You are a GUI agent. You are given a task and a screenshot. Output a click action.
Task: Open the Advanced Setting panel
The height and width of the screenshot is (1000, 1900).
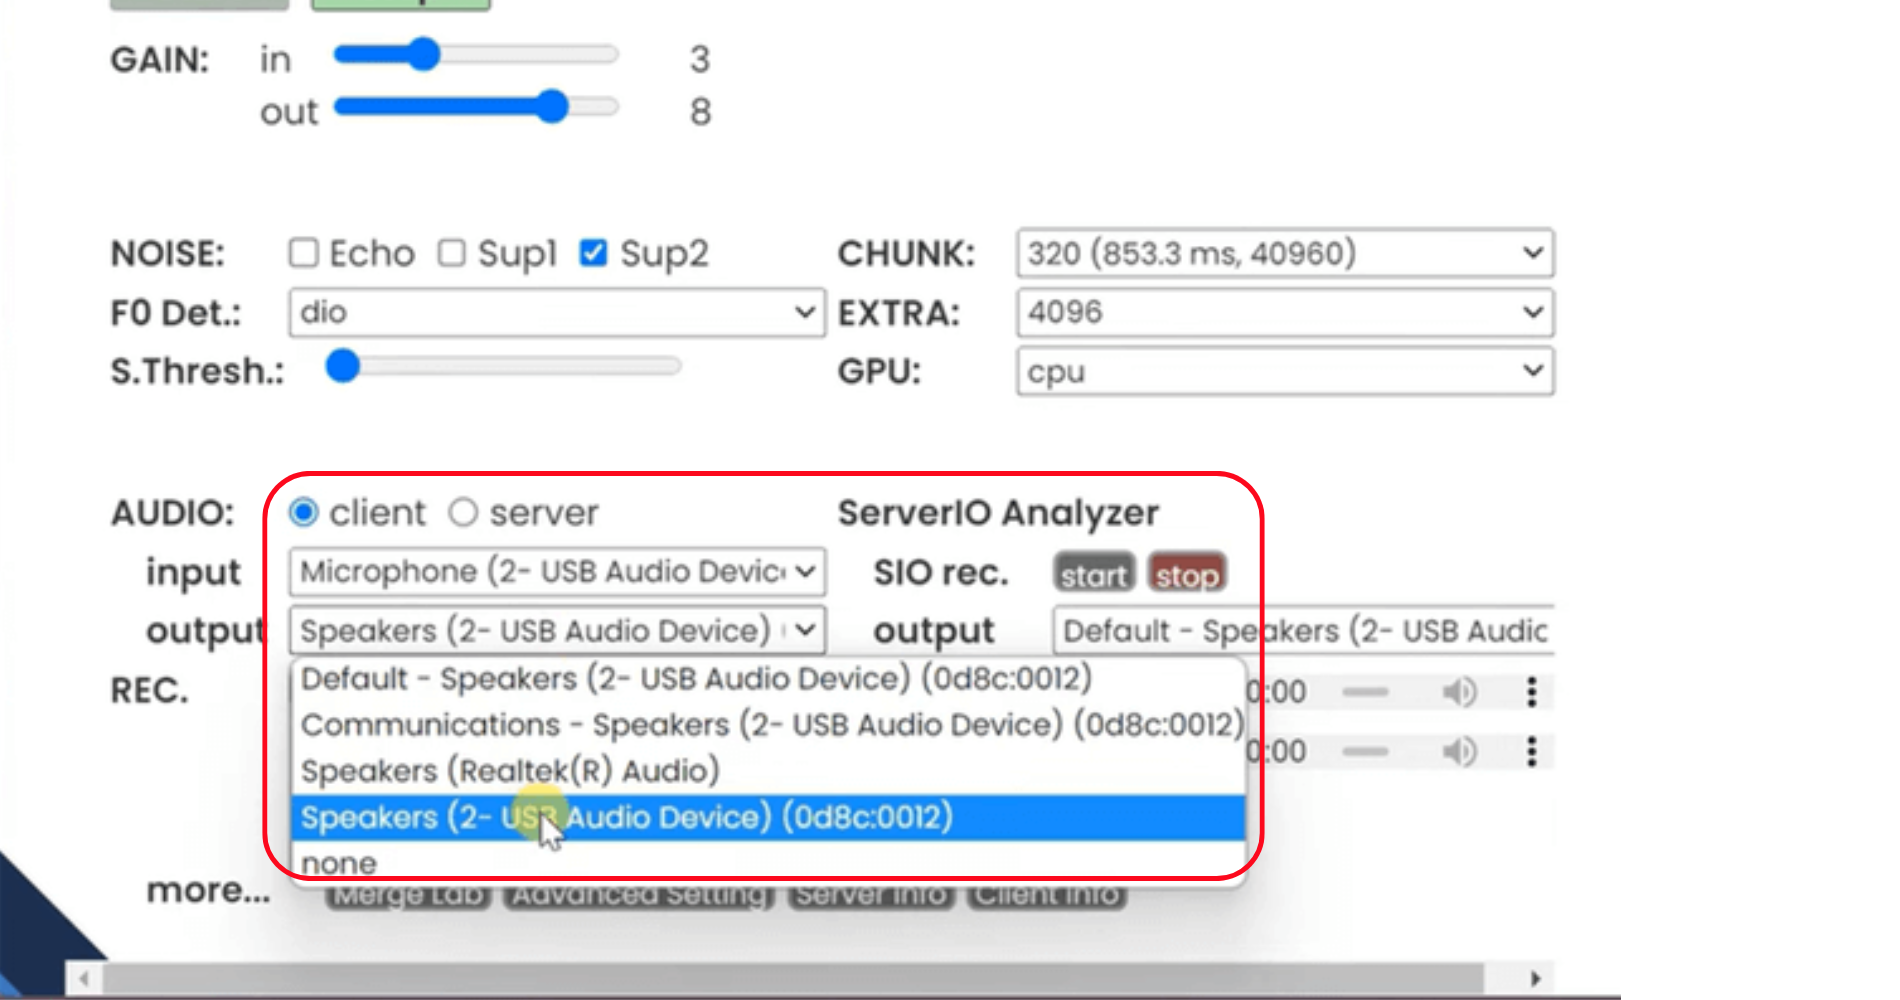coord(637,893)
